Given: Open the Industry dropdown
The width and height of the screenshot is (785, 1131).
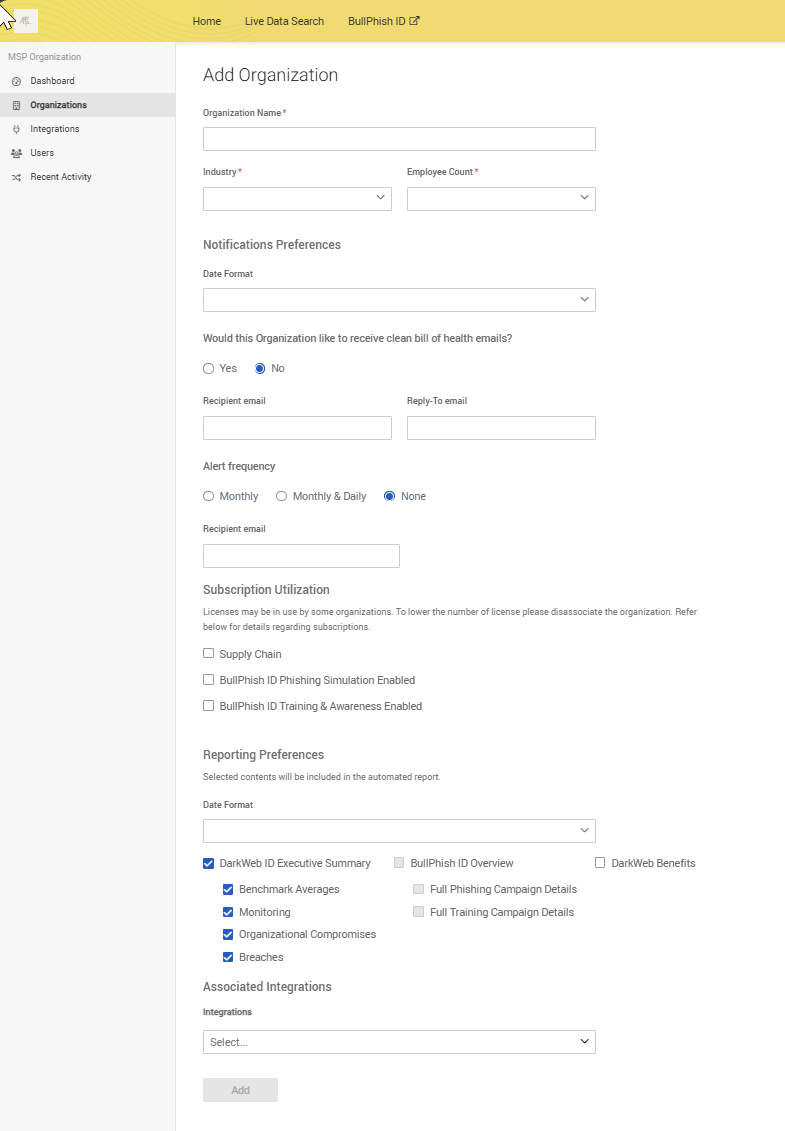Looking at the screenshot, I should pos(297,199).
